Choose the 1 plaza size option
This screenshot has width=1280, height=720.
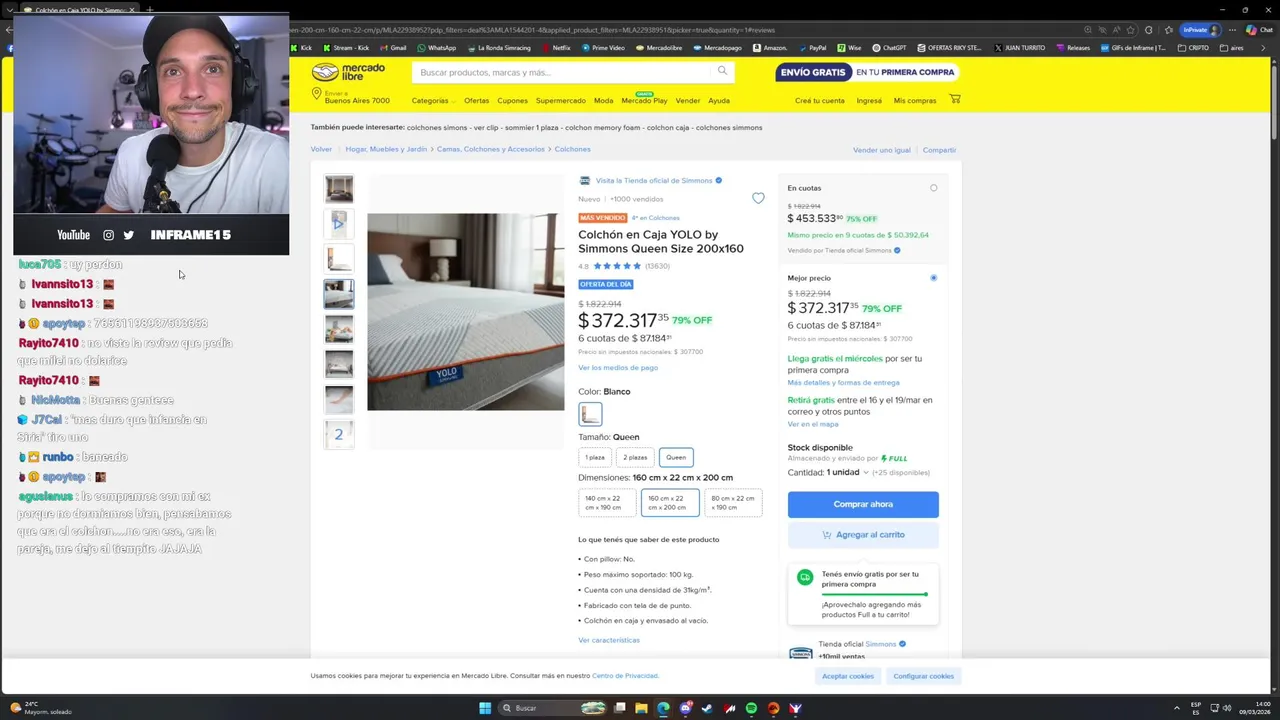[595, 457]
